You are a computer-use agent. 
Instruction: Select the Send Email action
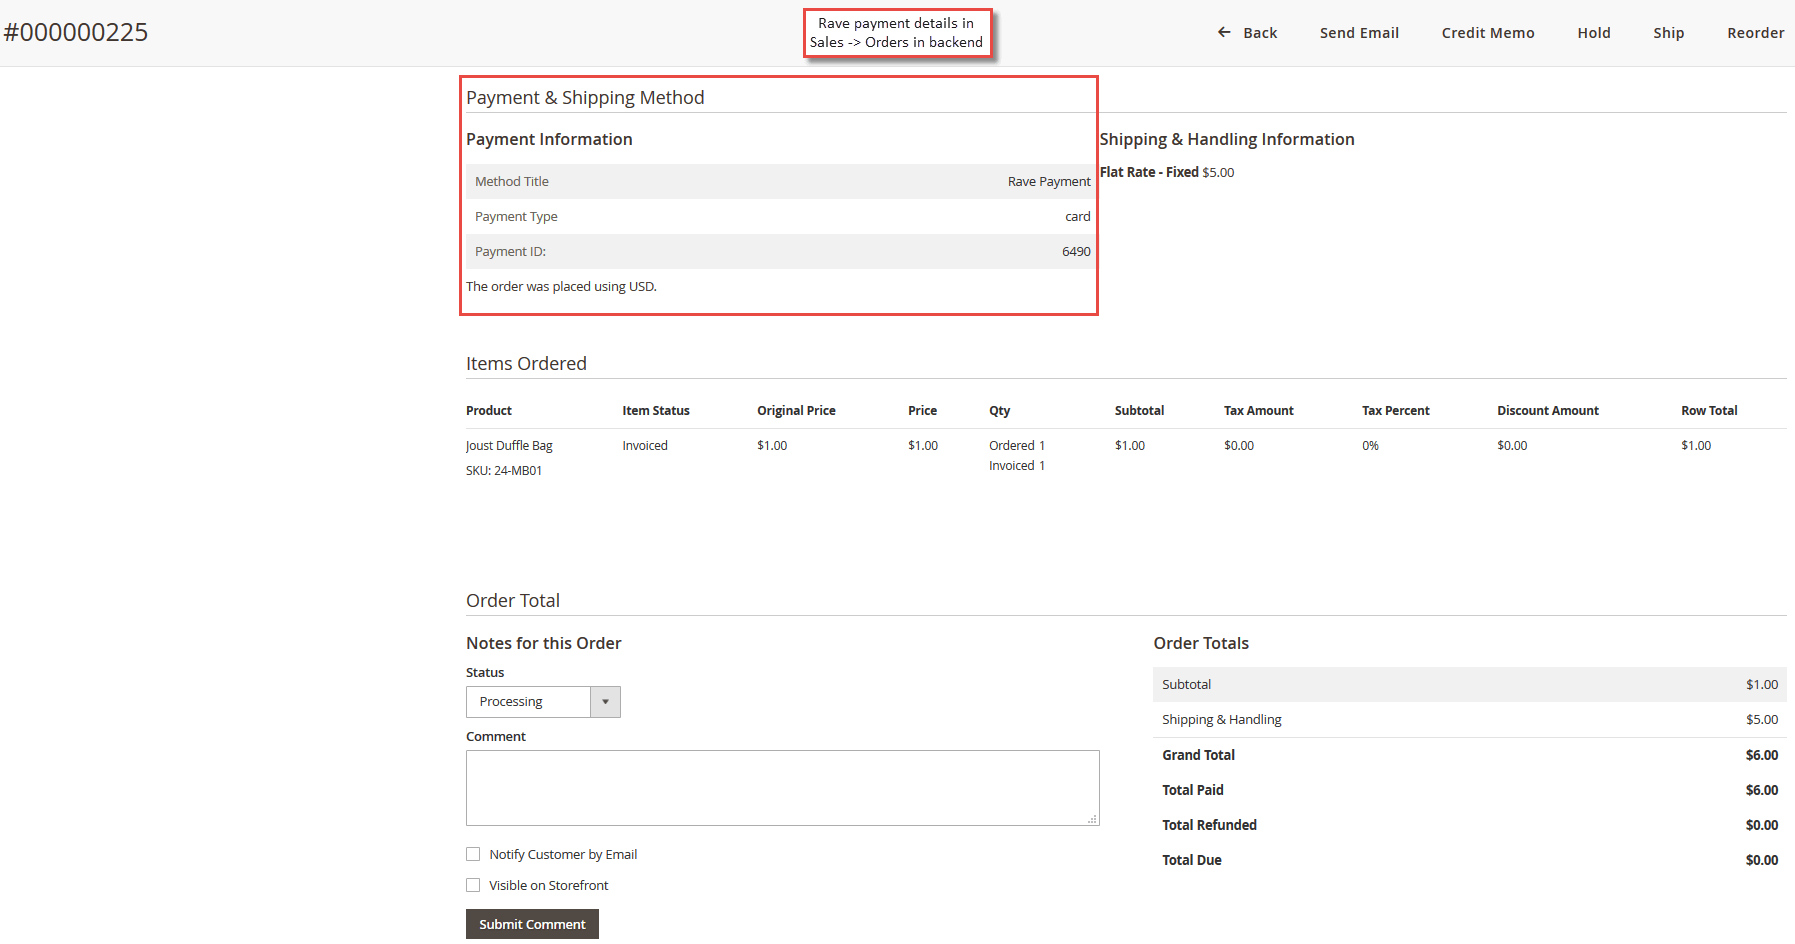click(1359, 32)
